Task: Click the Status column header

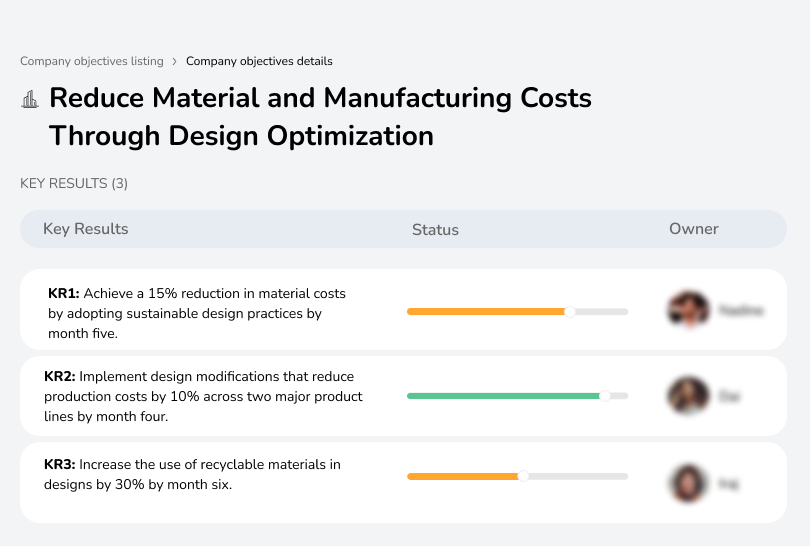Action: click(x=435, y=230)
